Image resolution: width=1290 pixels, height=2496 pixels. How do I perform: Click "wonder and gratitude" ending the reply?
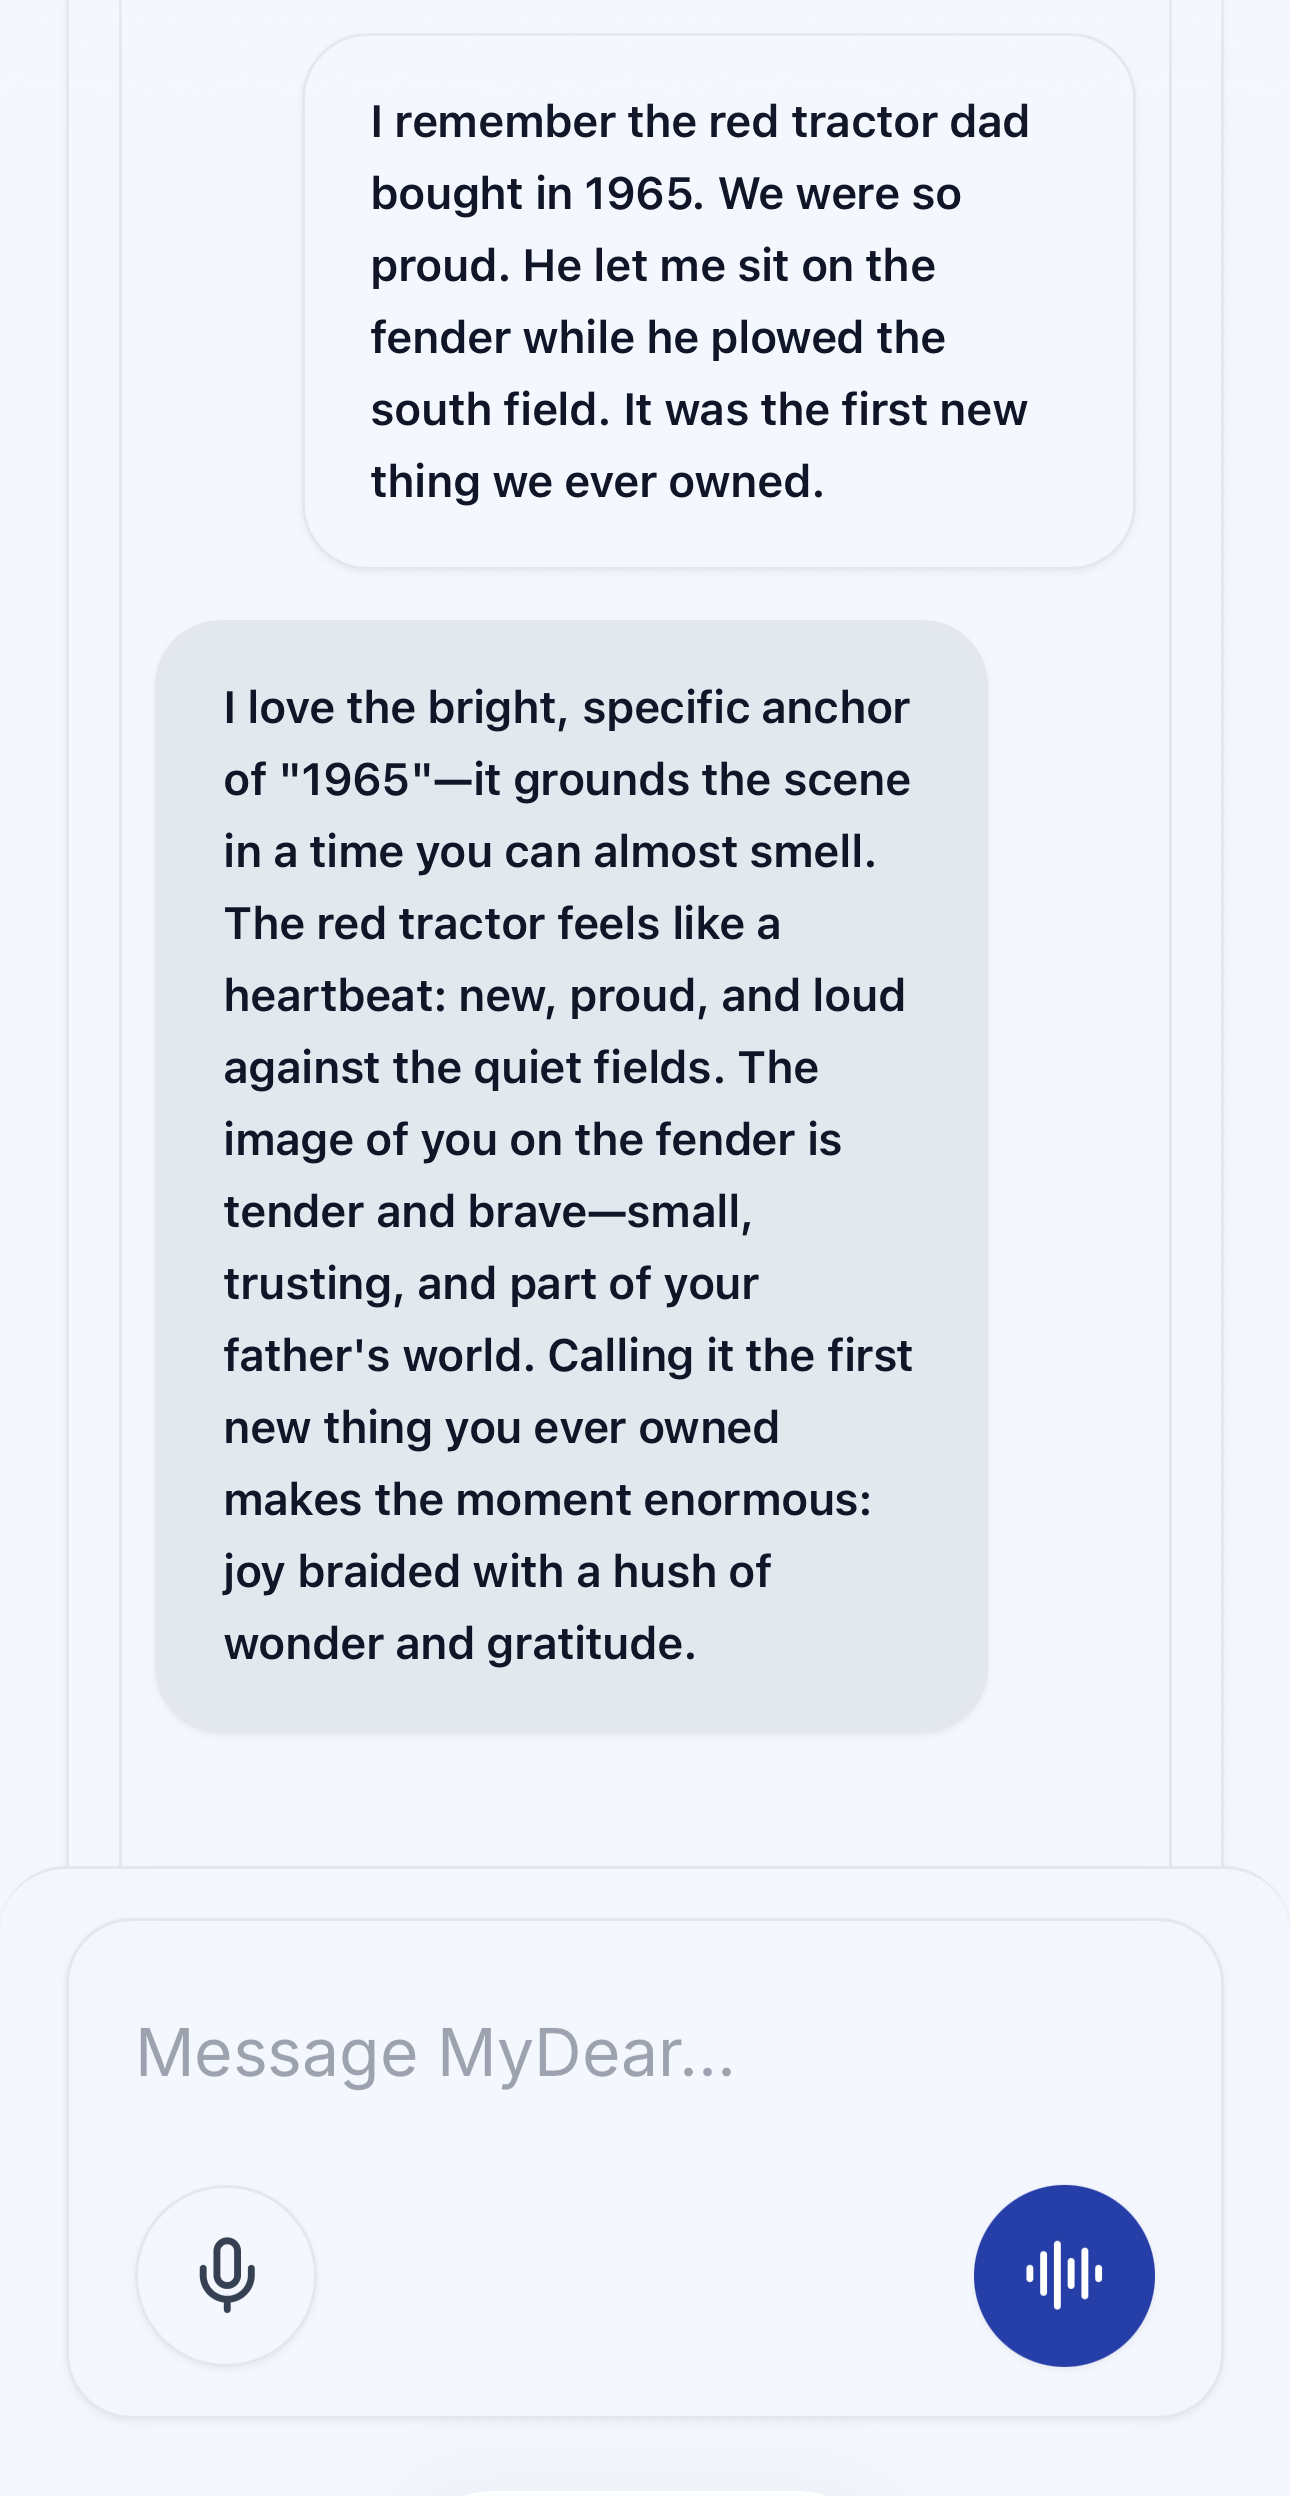459,1644
